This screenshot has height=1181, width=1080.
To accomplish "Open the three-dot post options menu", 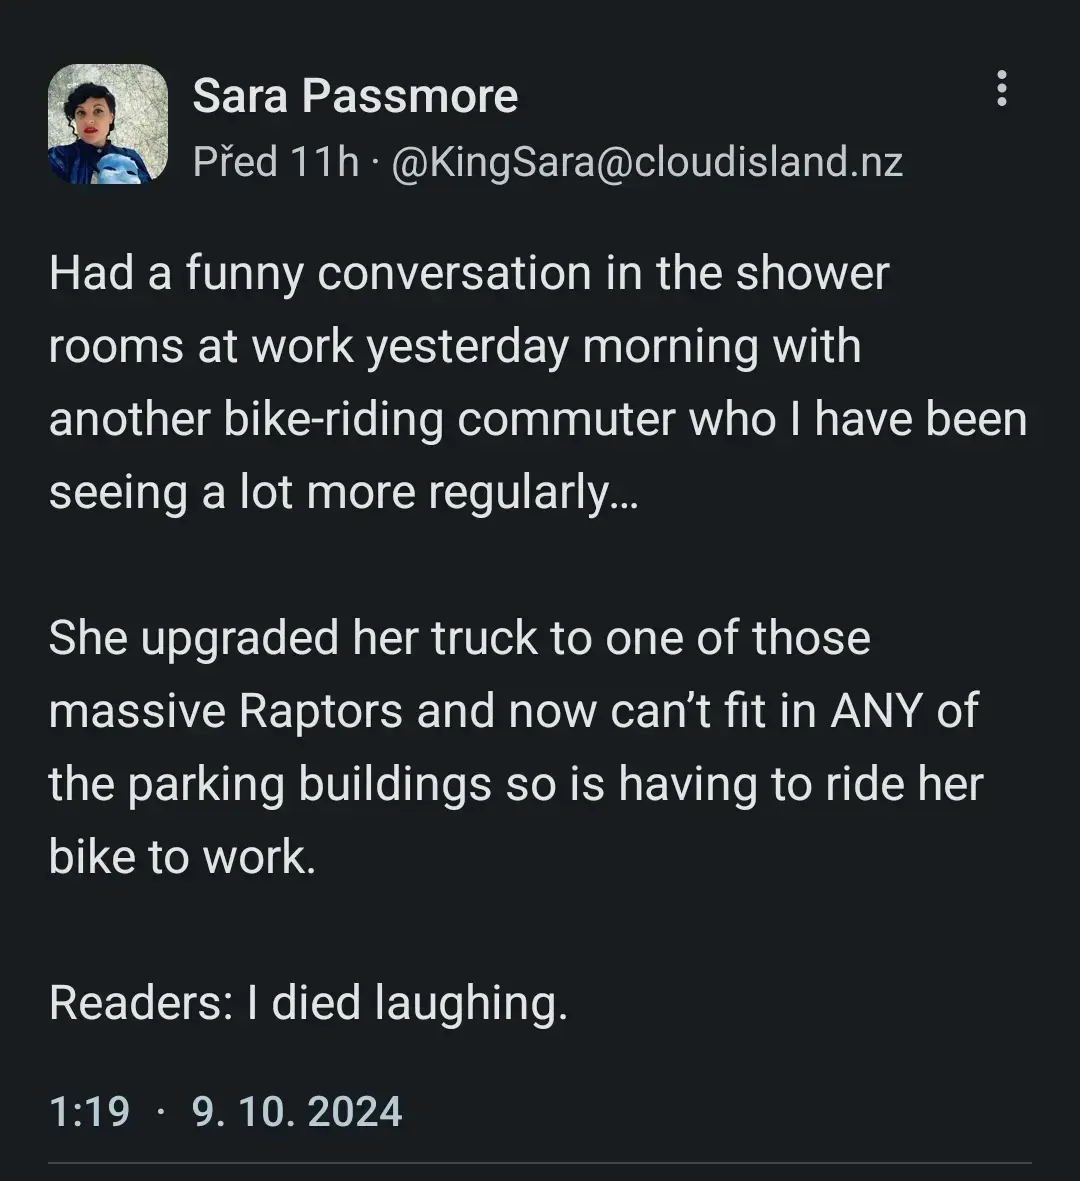I will coord(1001,89).
